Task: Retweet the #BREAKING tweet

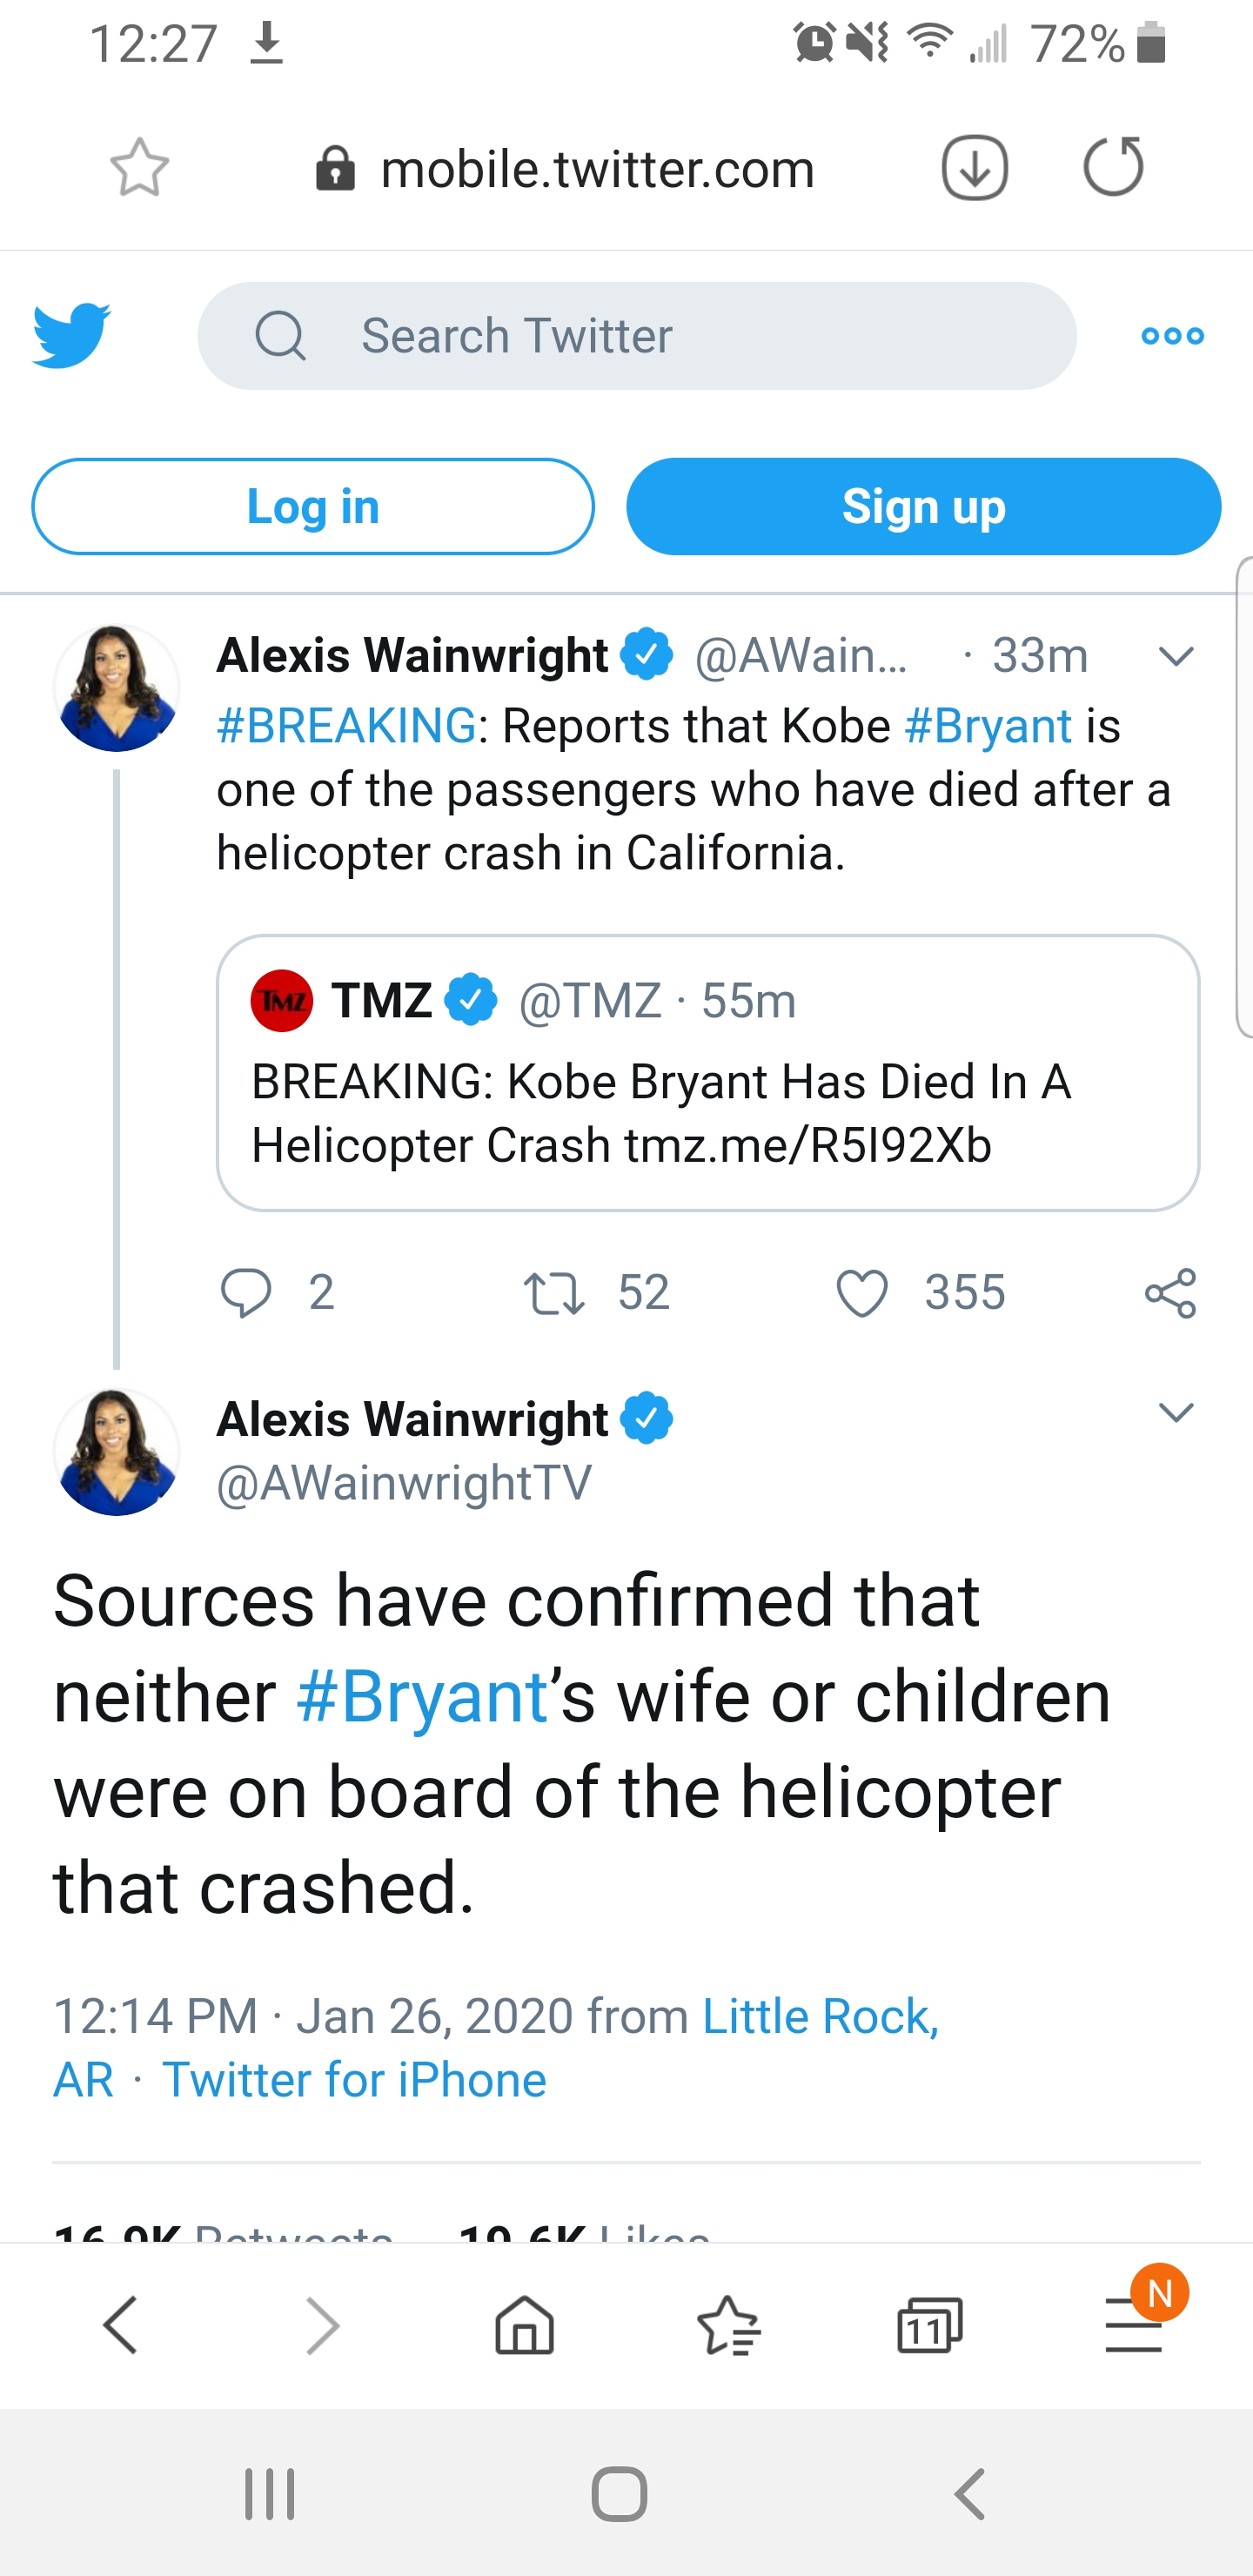Action: pos(554,1292)
